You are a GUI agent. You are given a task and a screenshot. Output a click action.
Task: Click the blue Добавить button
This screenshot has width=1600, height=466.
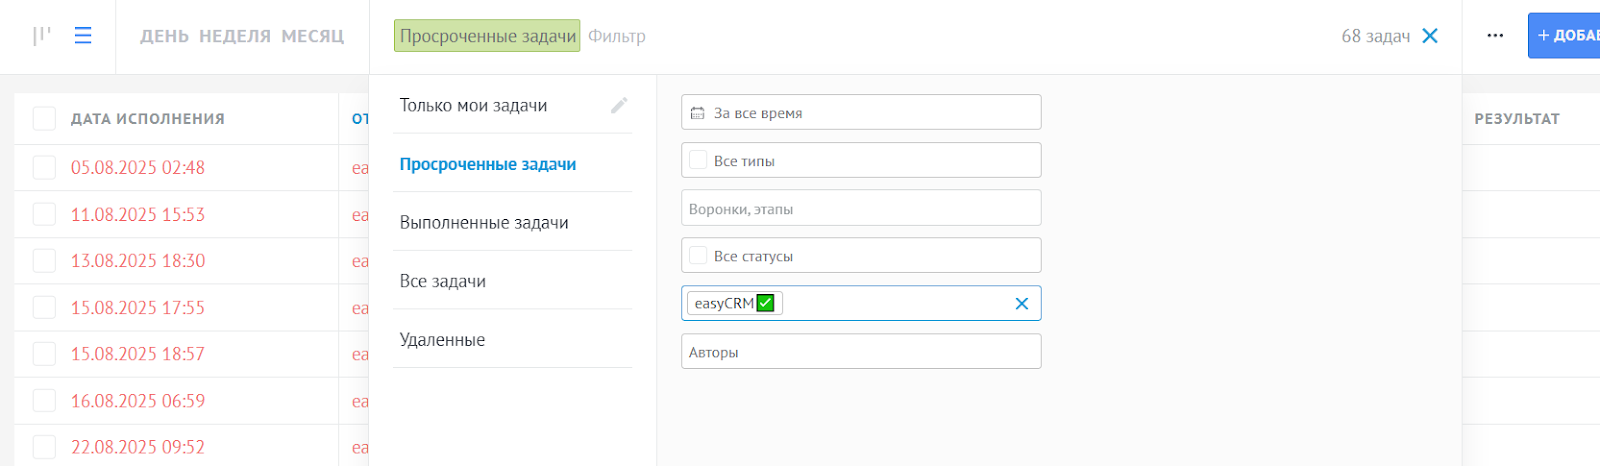pyautogui.click(x=1565, y=36)
